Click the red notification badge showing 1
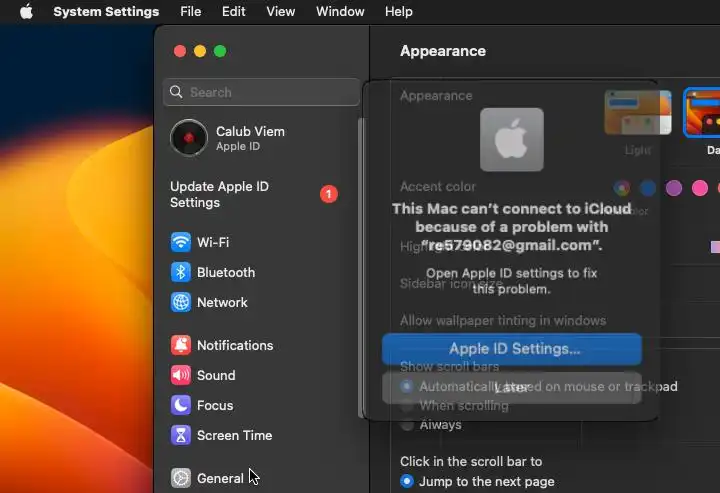 pyautogui.click(x=329, y=194)
